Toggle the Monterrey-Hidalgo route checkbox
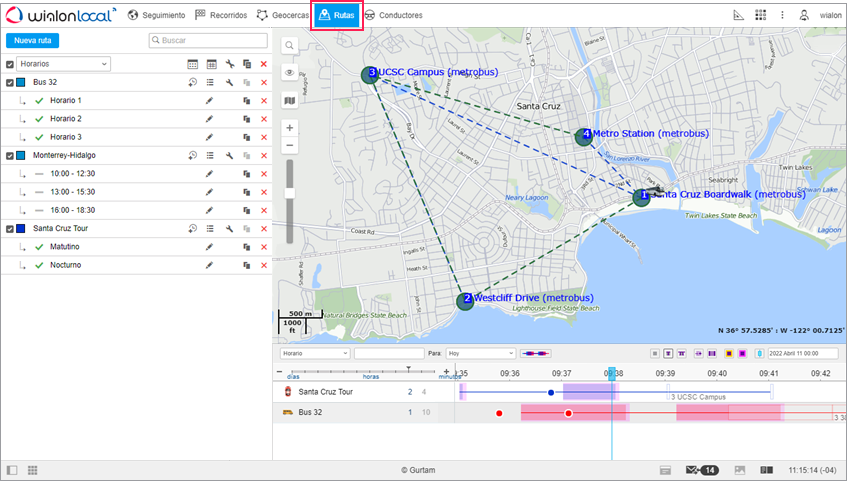 coord(10,156)
